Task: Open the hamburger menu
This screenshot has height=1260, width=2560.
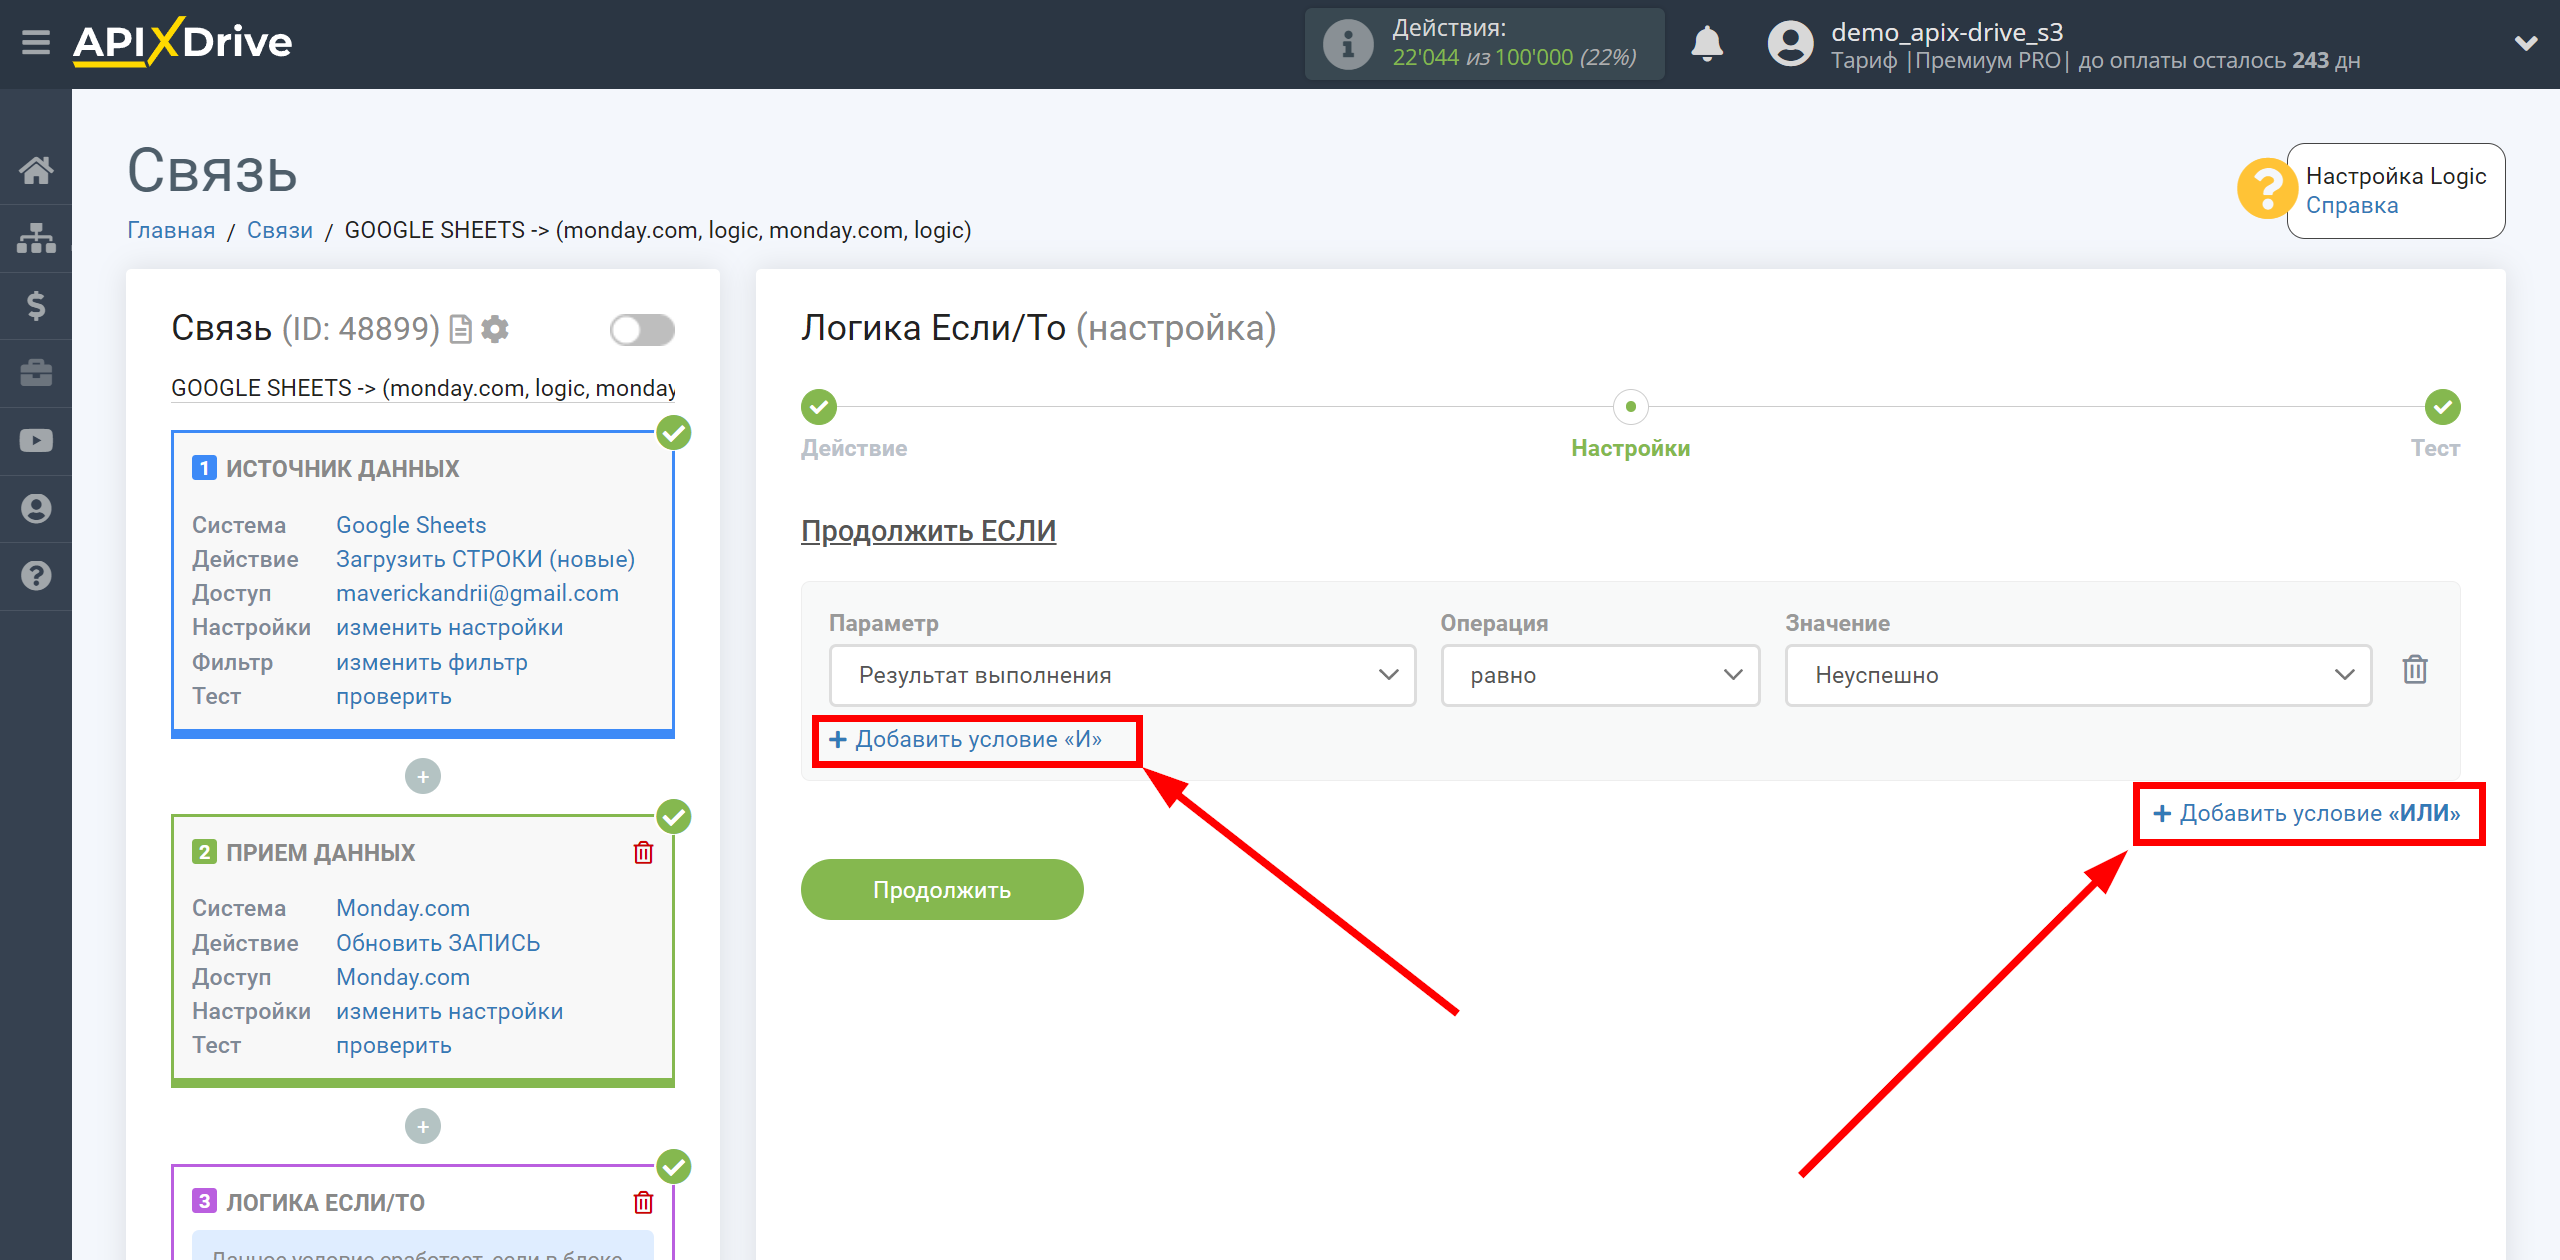Action: click(x=36, y=43)
